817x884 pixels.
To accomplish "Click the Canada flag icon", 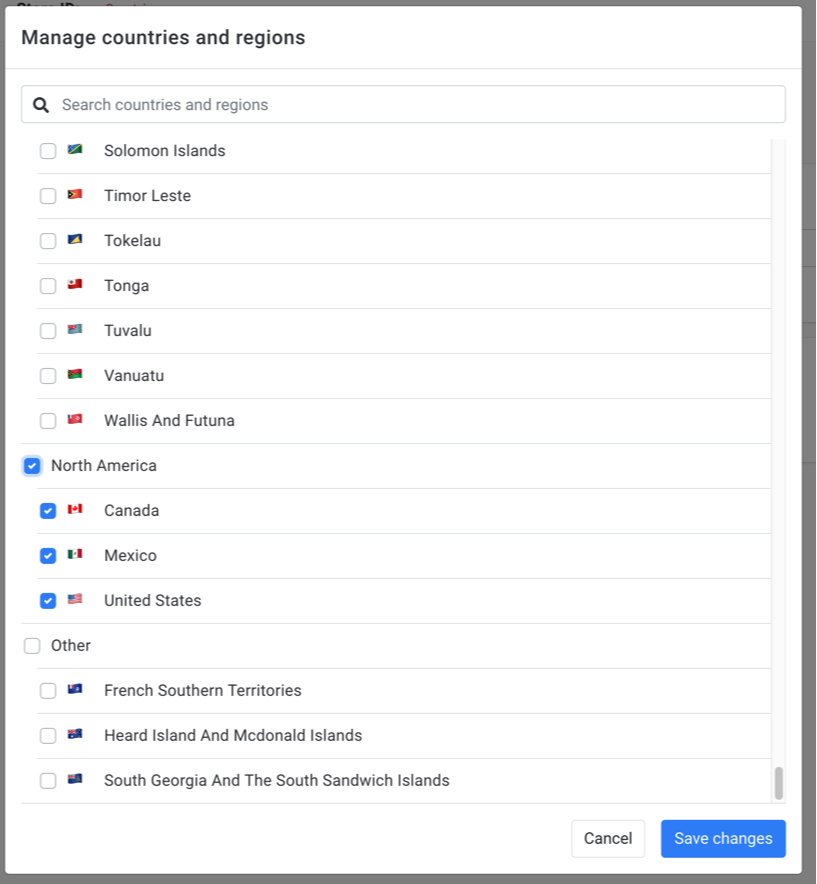I will pyautogui.click(x=75, y=509).
